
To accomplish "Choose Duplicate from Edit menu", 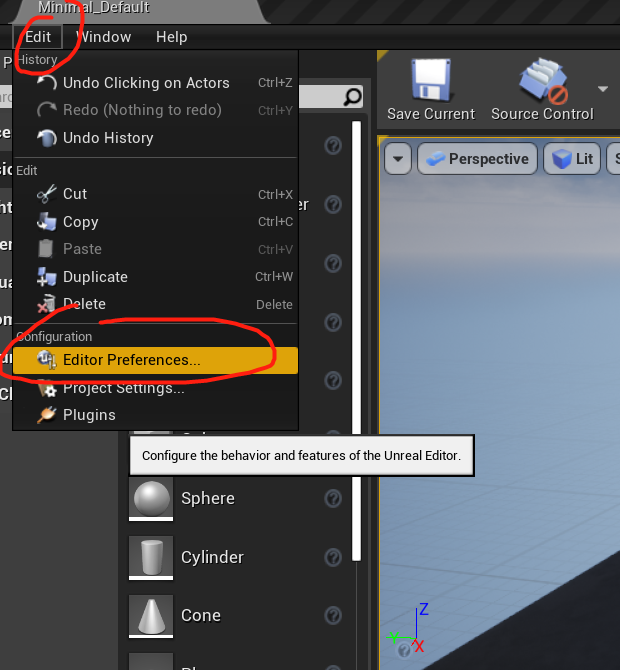I will (x=156, y=277).
